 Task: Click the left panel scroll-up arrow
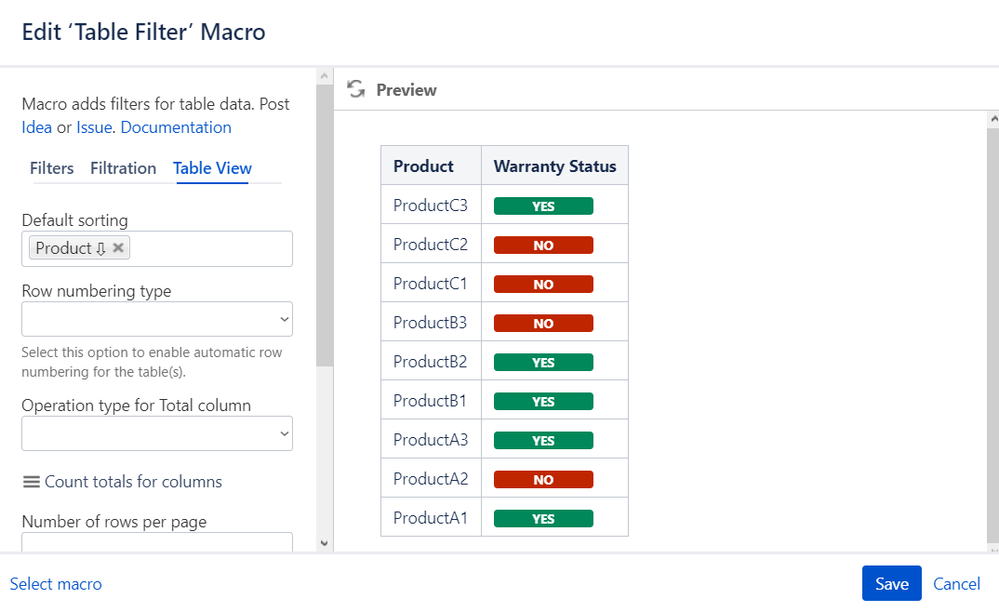(x=323, y=76)
